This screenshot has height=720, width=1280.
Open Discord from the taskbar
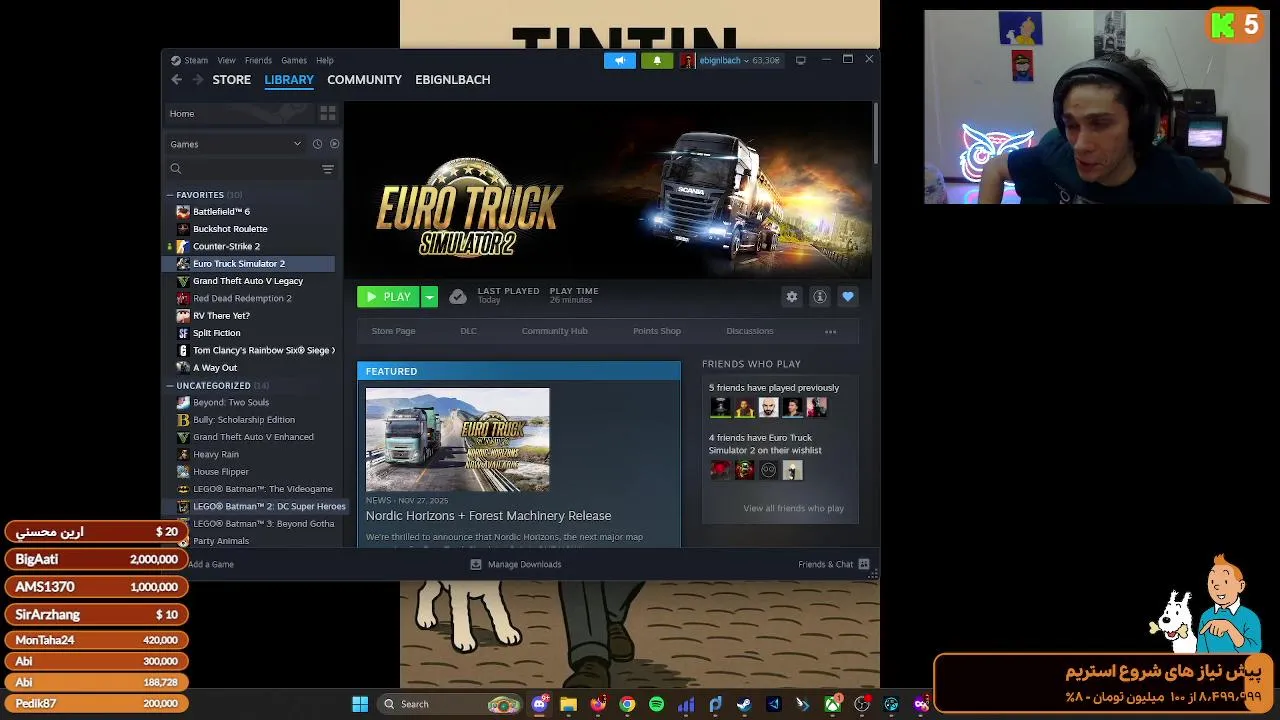[540, 704]
